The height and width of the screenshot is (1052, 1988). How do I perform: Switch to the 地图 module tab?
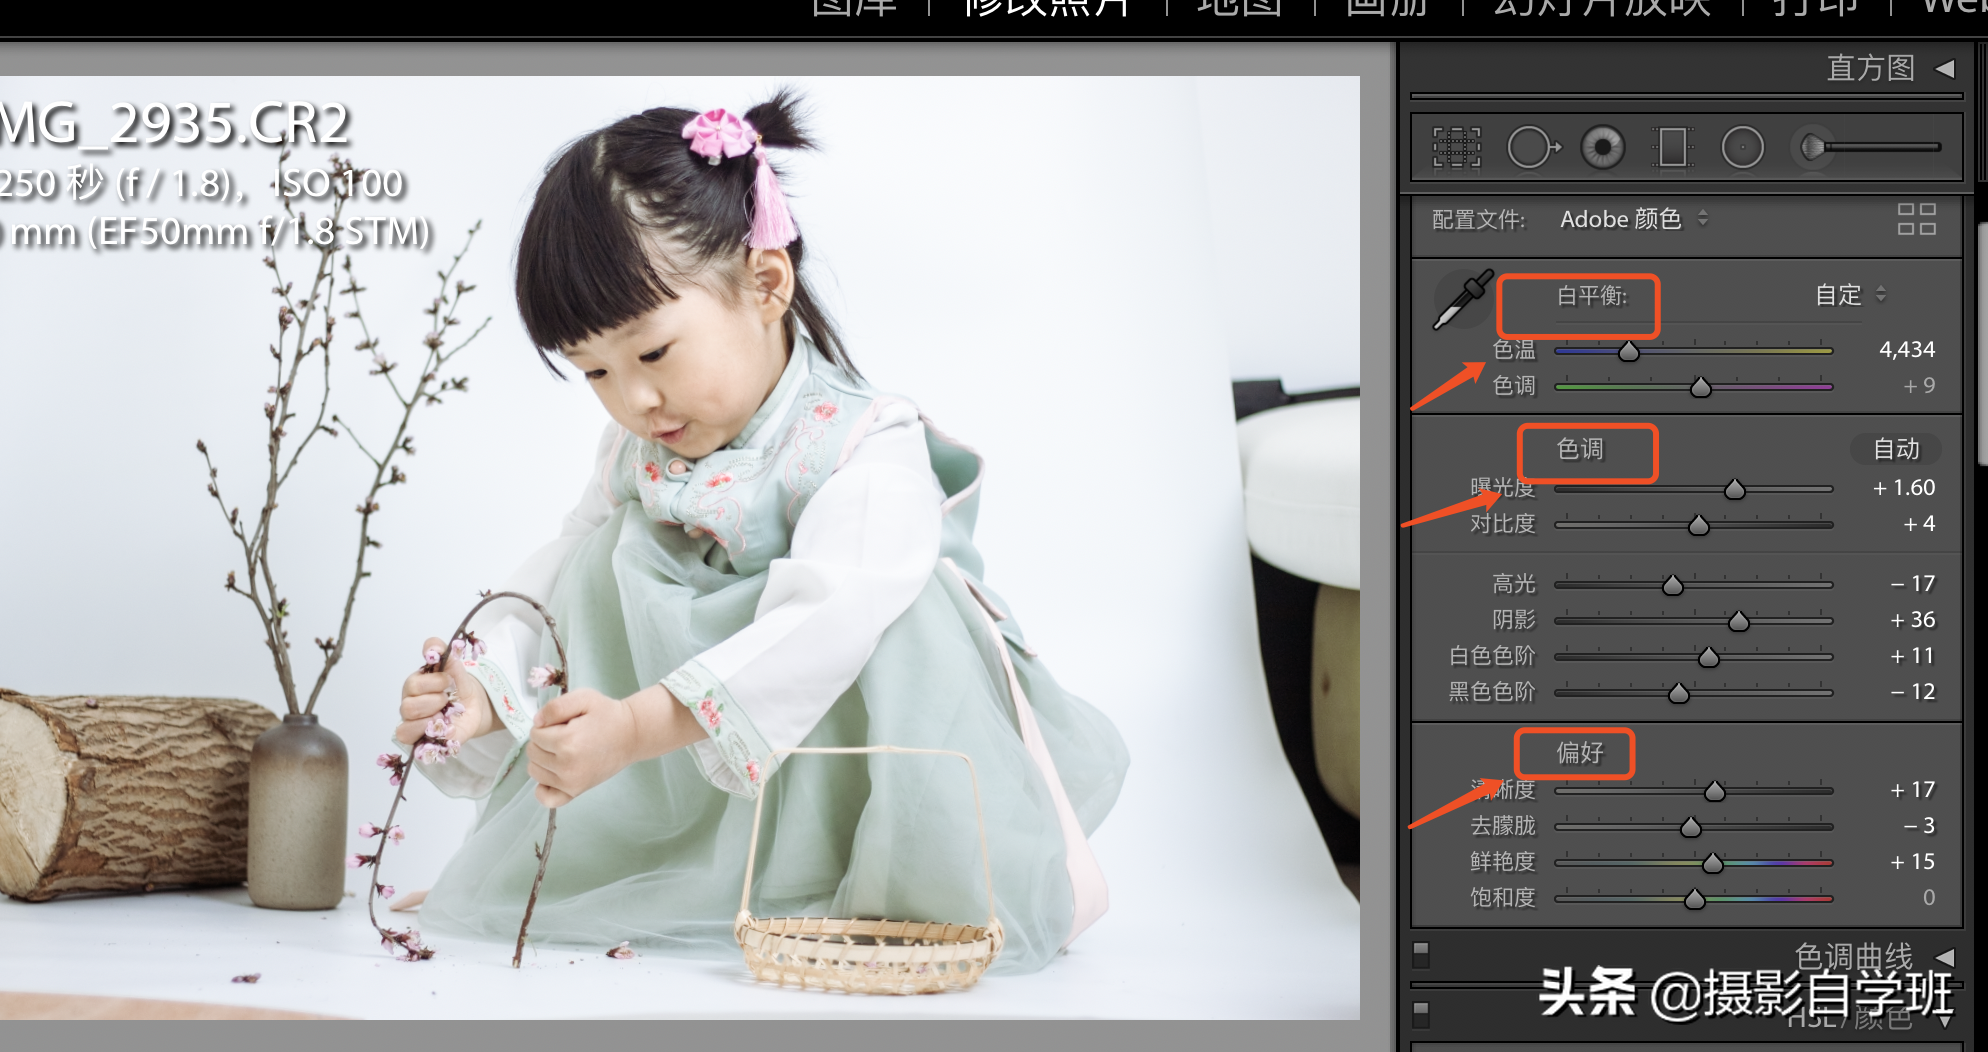pyautogui.click(x=1239, y=8)
